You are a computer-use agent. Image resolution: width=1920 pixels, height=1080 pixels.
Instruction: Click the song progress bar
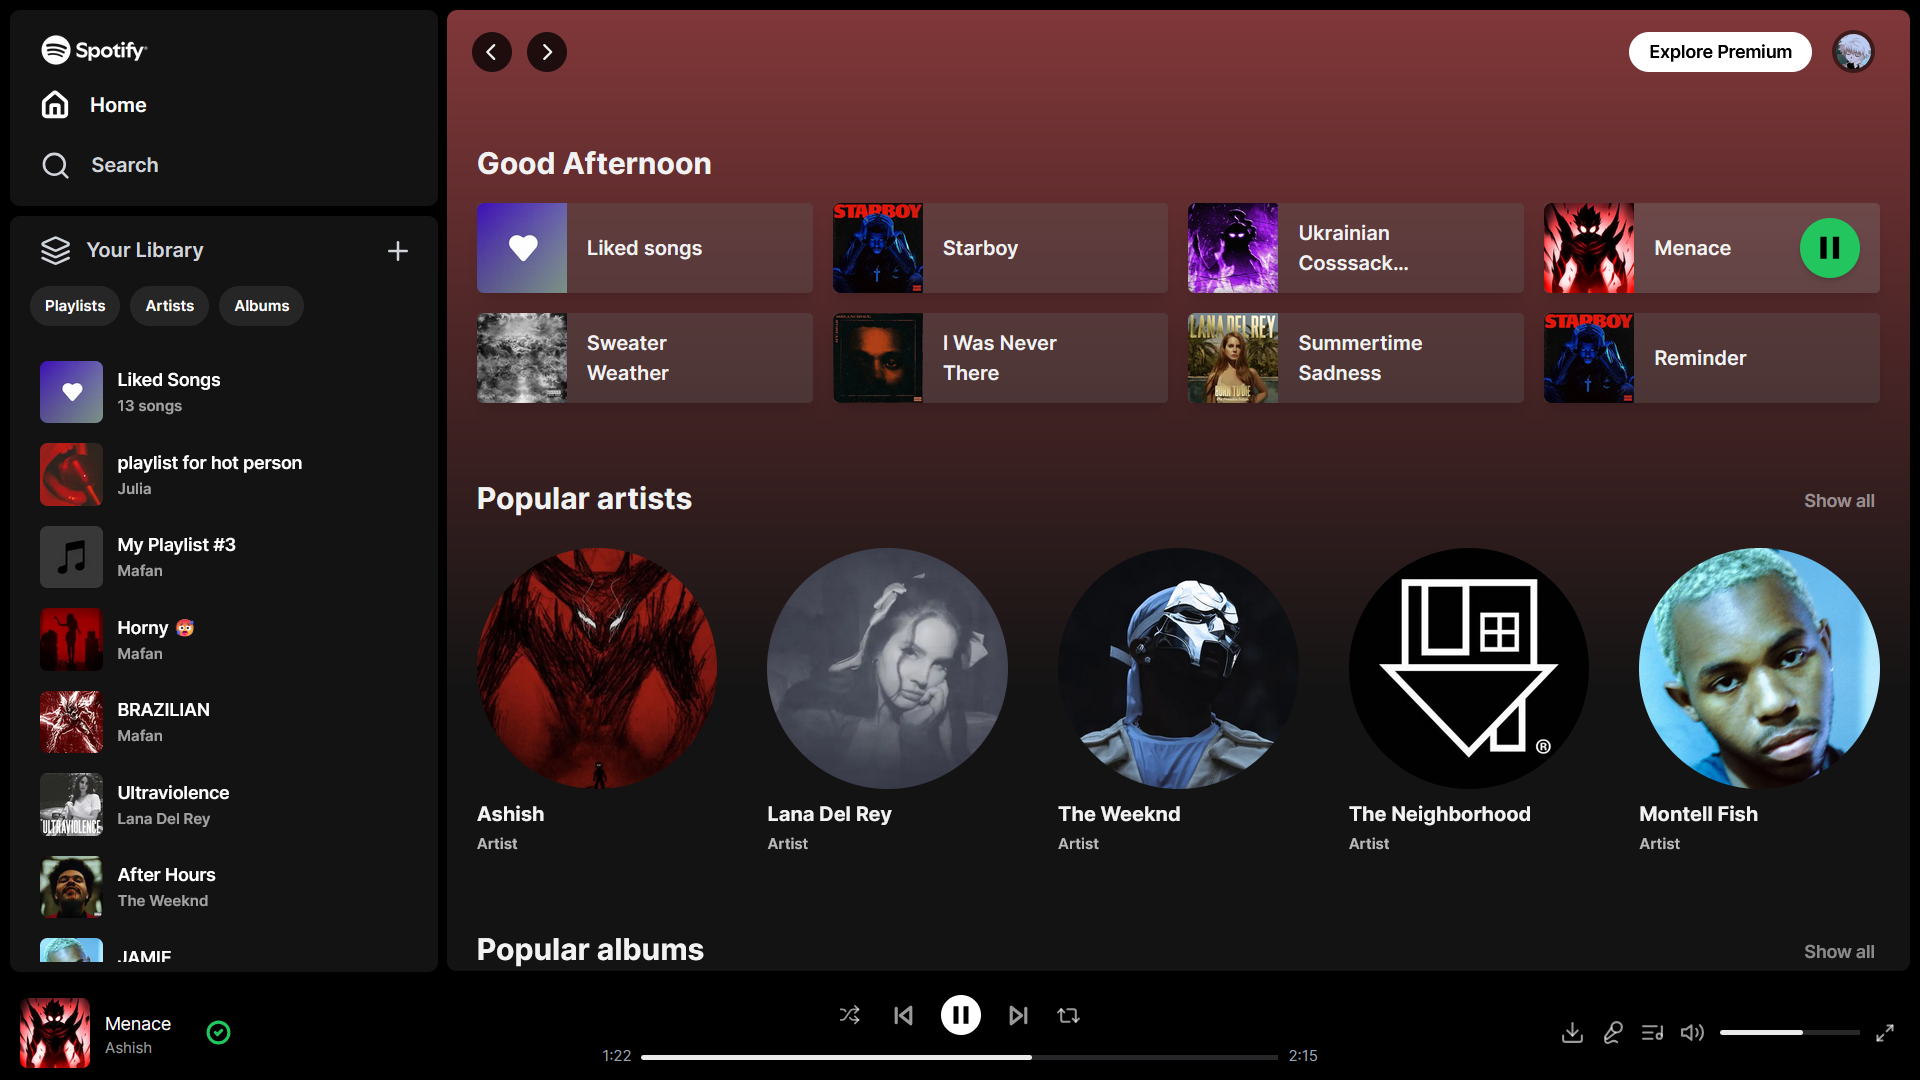click(958, 1056)
